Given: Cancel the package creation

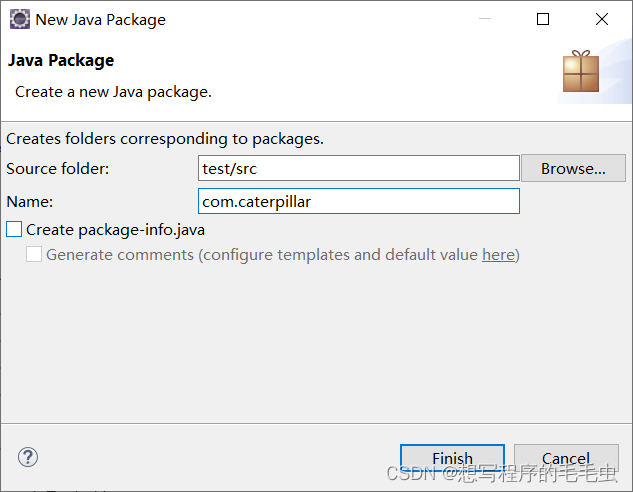Looking at the screenshot, I should (566, 459).
